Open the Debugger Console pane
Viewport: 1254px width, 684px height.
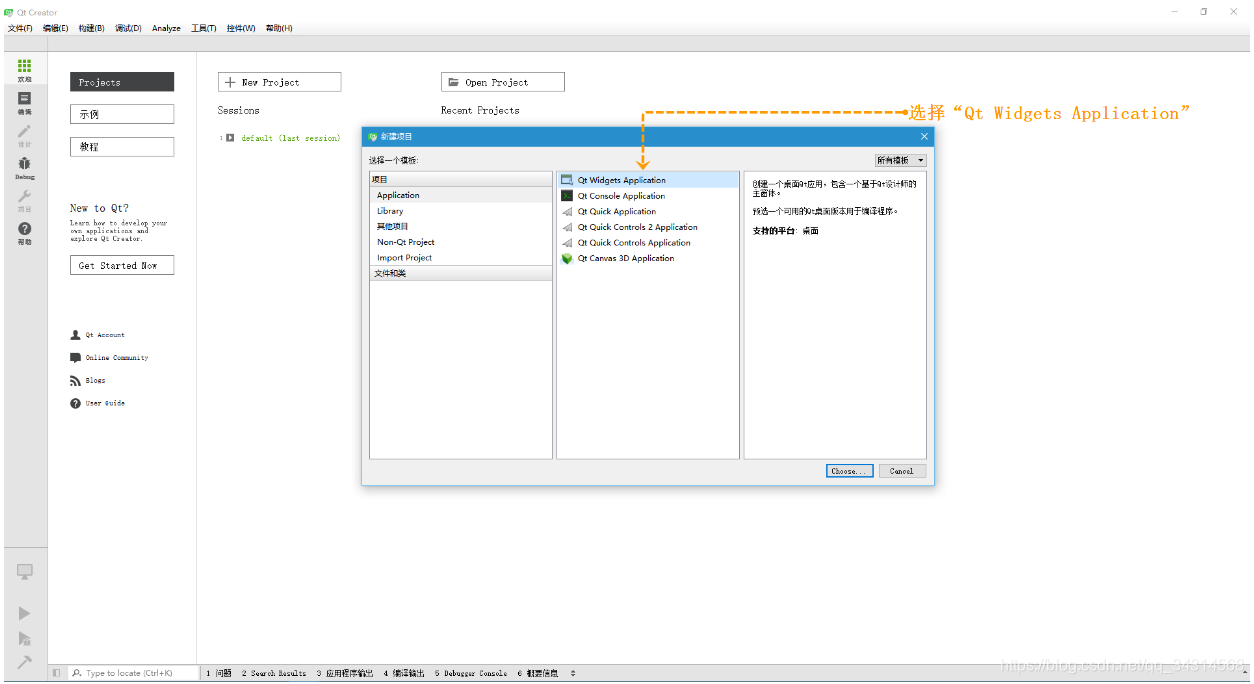point(471,673)
